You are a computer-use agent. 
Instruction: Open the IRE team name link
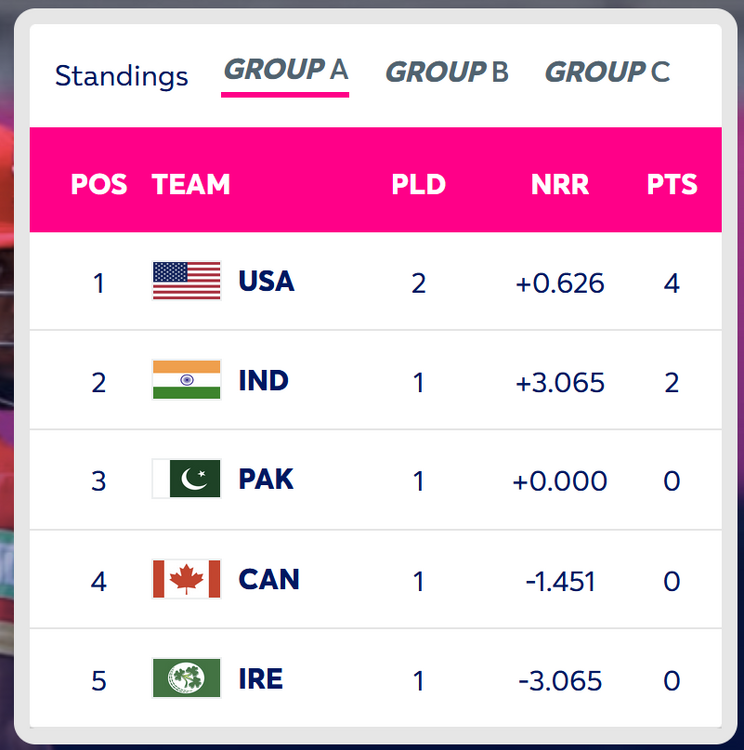tap(260, 679)
